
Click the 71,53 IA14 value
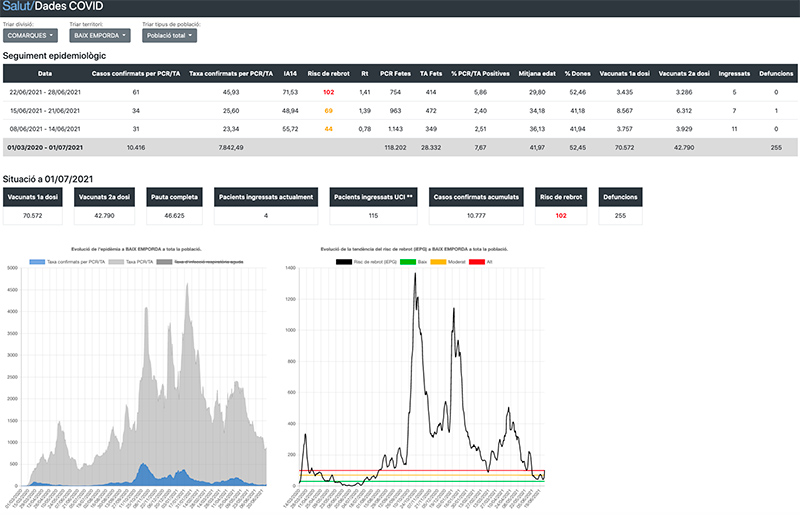pos(290,92)
